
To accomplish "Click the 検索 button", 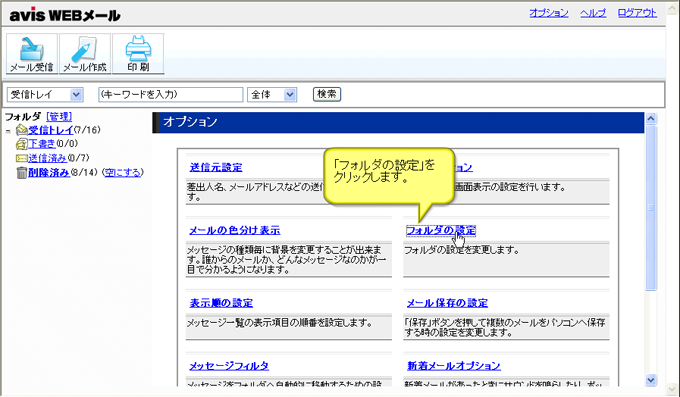I will (327, 94).
